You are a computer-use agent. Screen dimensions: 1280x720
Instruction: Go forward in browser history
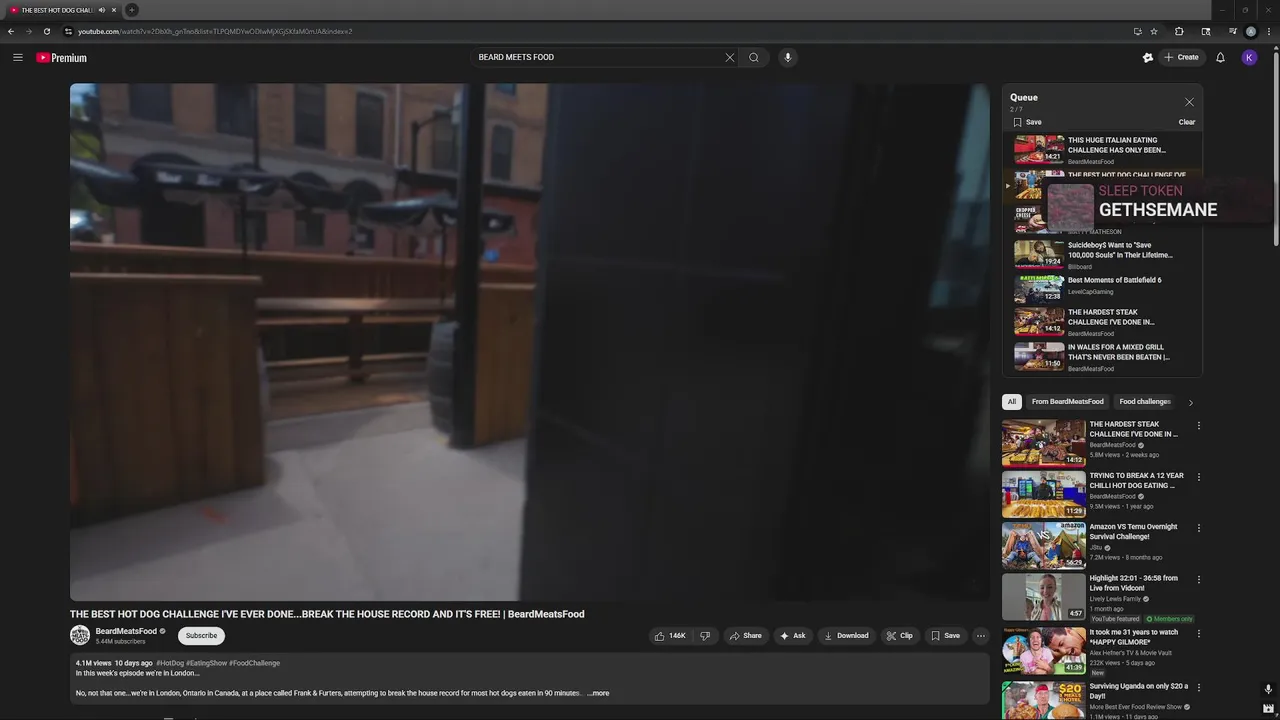[28, 31]
